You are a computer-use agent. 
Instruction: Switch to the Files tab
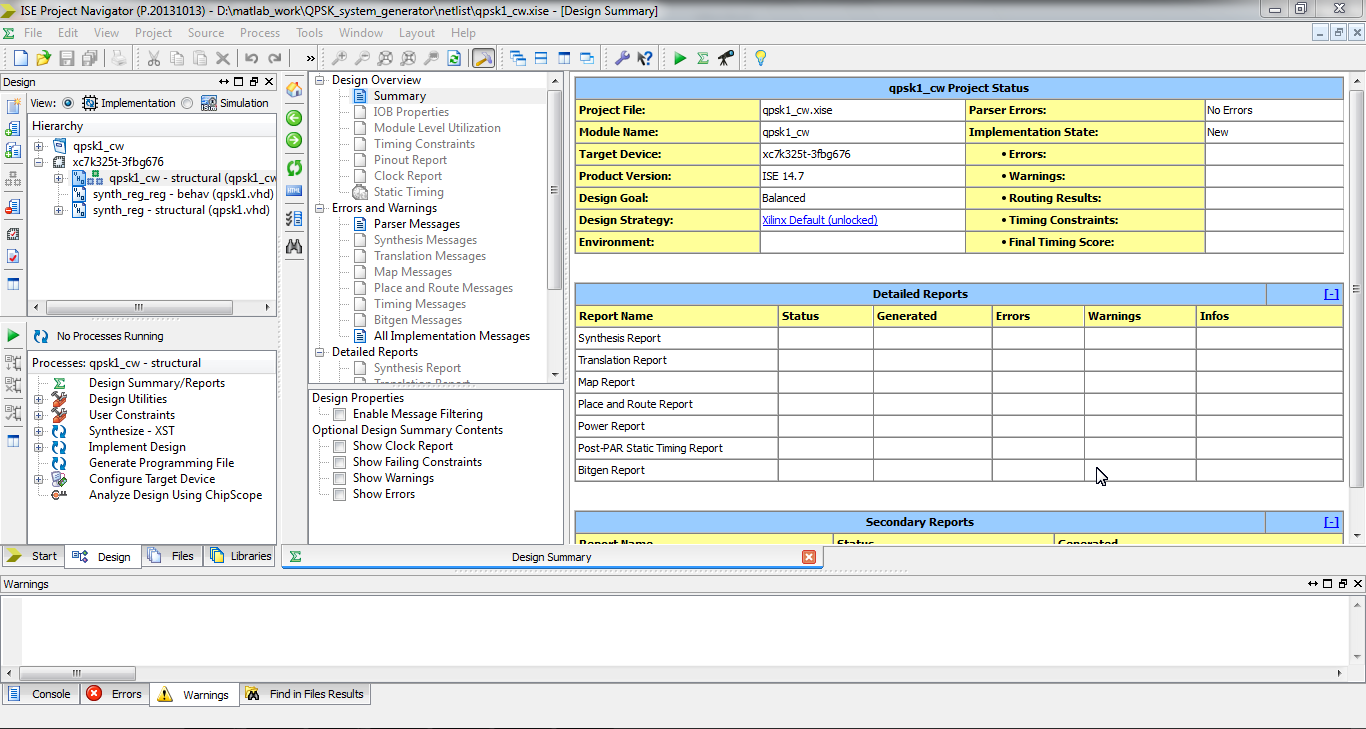coord(172,556)
